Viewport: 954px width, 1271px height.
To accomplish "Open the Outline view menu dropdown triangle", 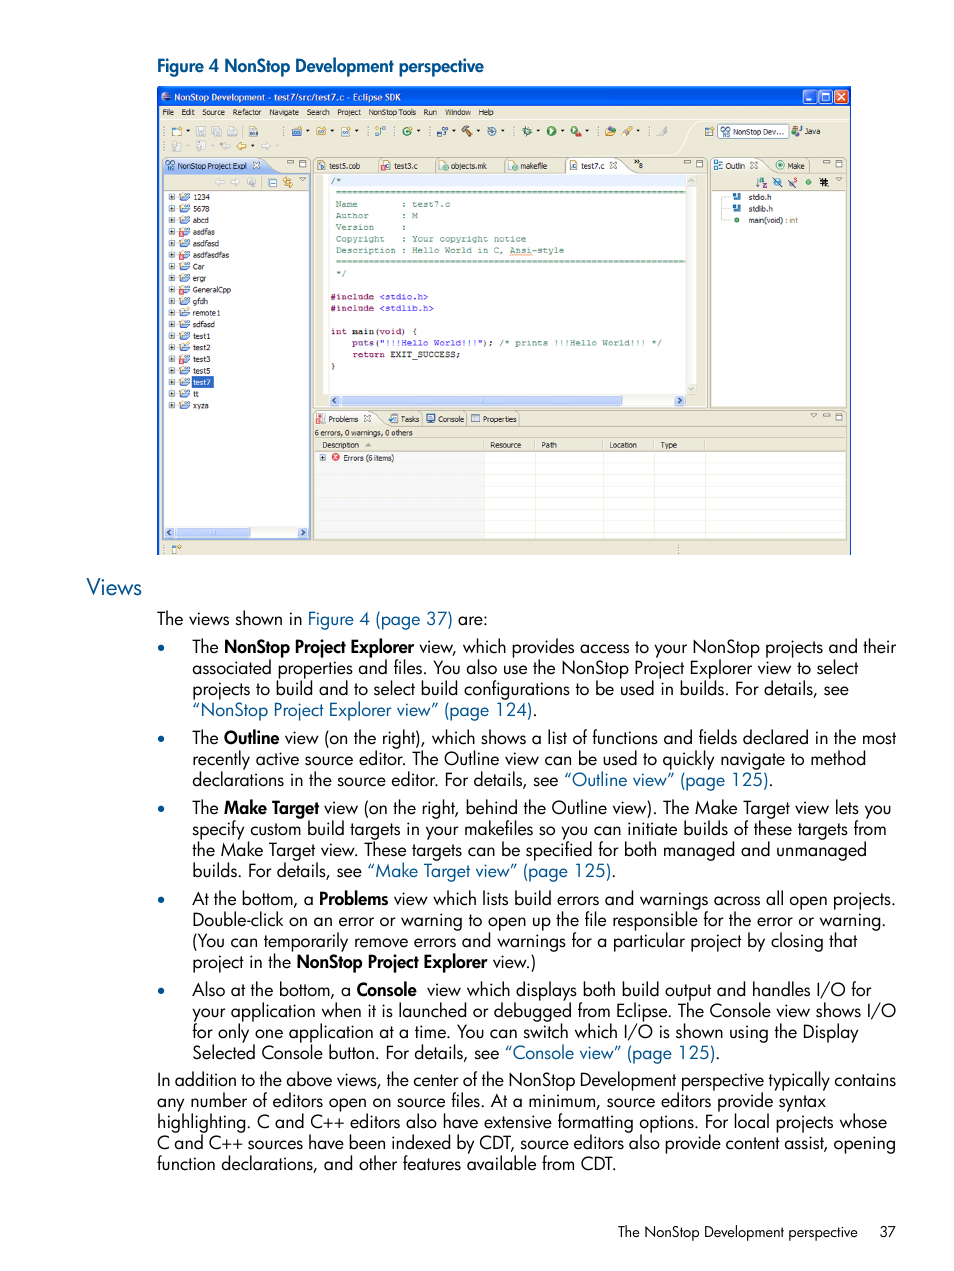I will pyautogui.click(x=839, y=181).
